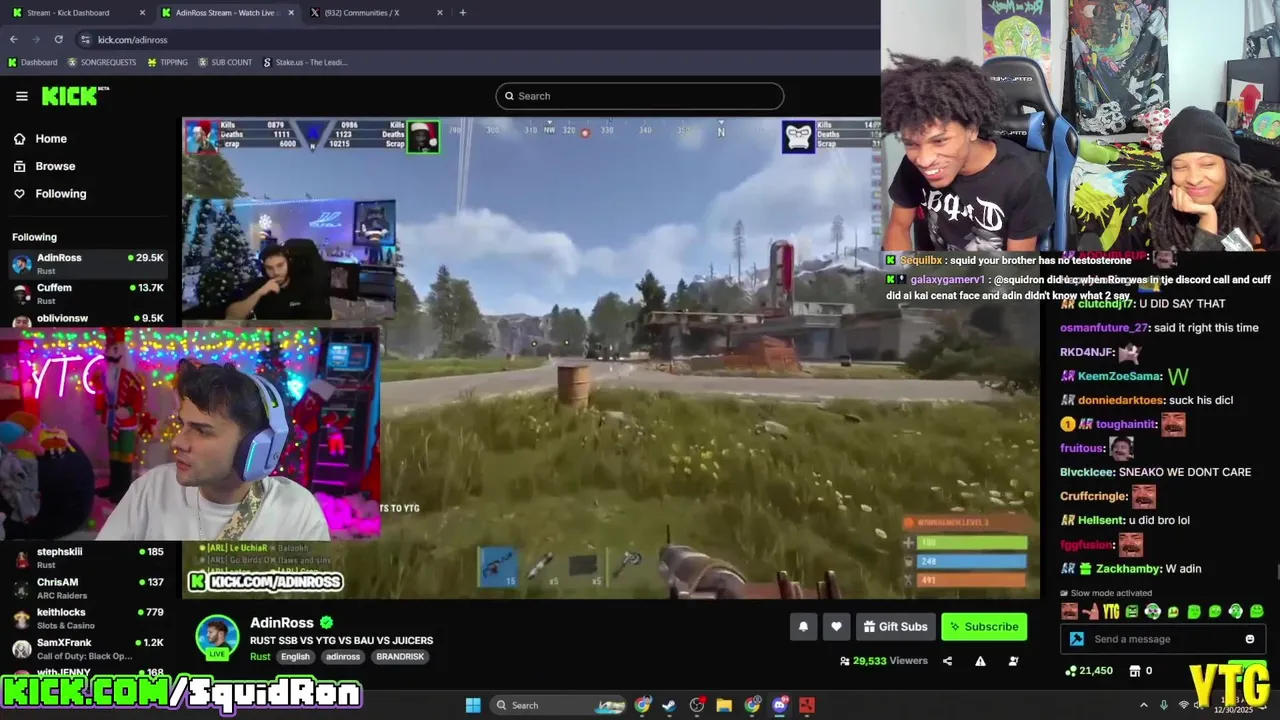This screenshot has width=1280, height=720.
Task: Open the SUB COUNT bookmark
Action: point(225,62)
